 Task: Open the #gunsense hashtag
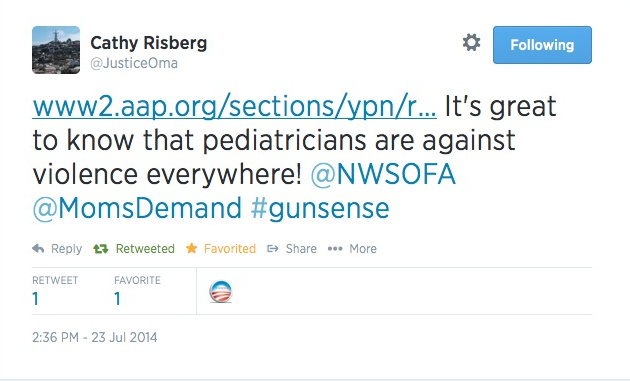(320, 209)
